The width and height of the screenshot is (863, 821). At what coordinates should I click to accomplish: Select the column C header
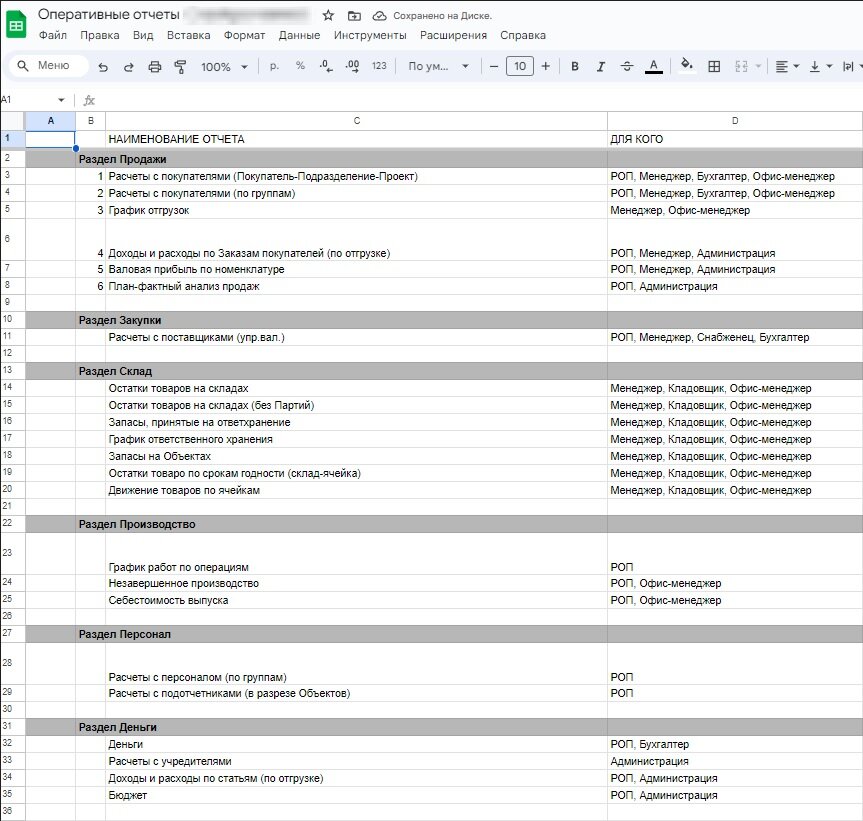pyautogui.click(x=356, y=121)
